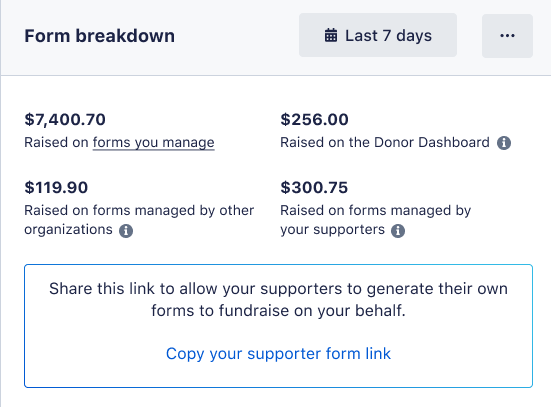551x407 pixels.
Task: Click the info icon beside your supporters
Action: coord(398,231)
